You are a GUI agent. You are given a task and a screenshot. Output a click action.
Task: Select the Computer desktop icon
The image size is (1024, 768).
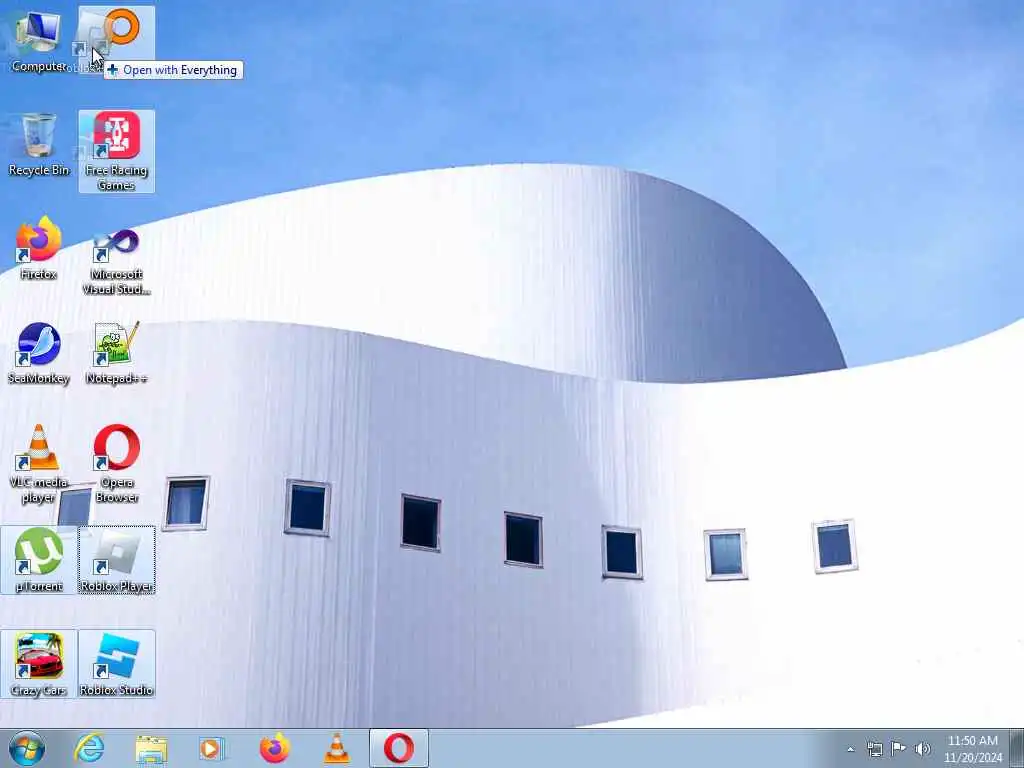click(x=39, y=40)
